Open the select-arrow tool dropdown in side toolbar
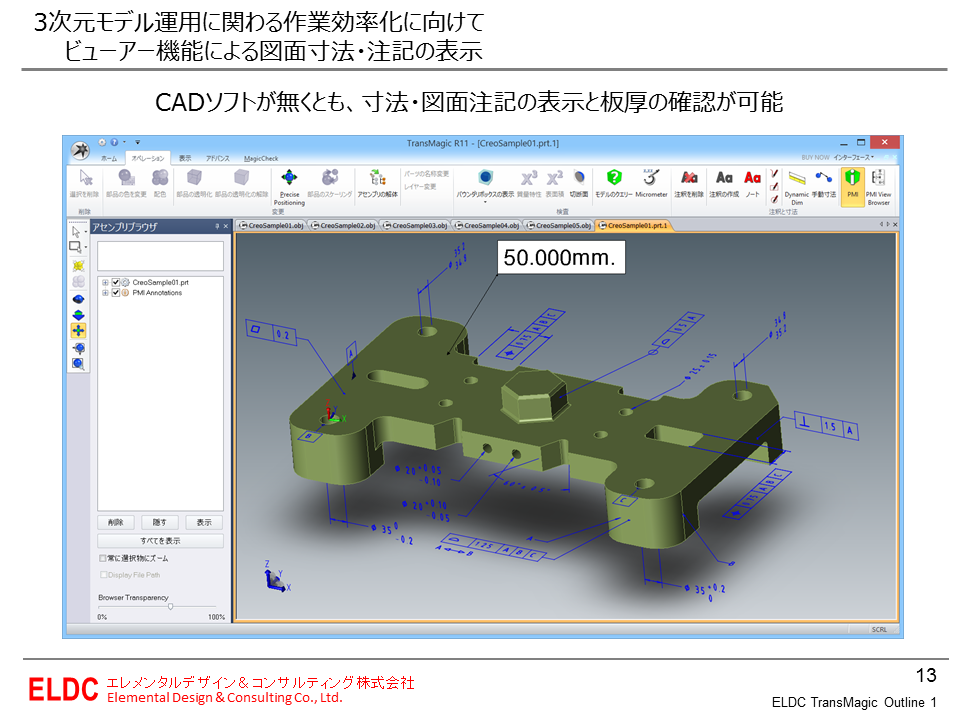 (86, 233)
